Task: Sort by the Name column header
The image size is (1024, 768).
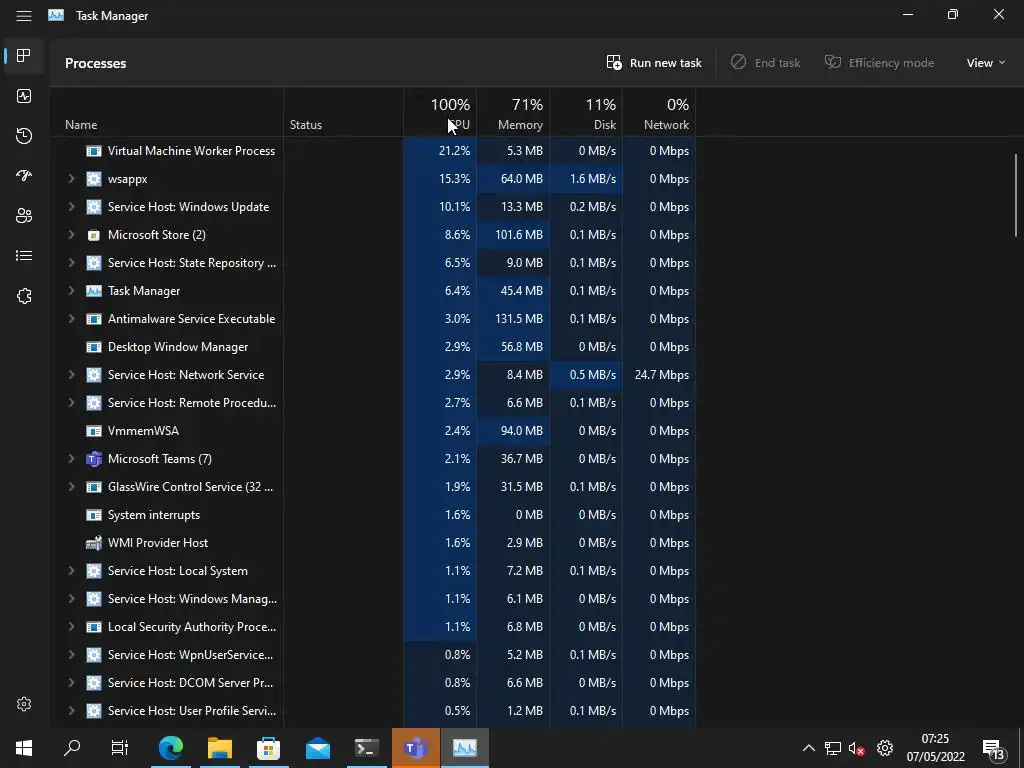Action: click(167, 113)
